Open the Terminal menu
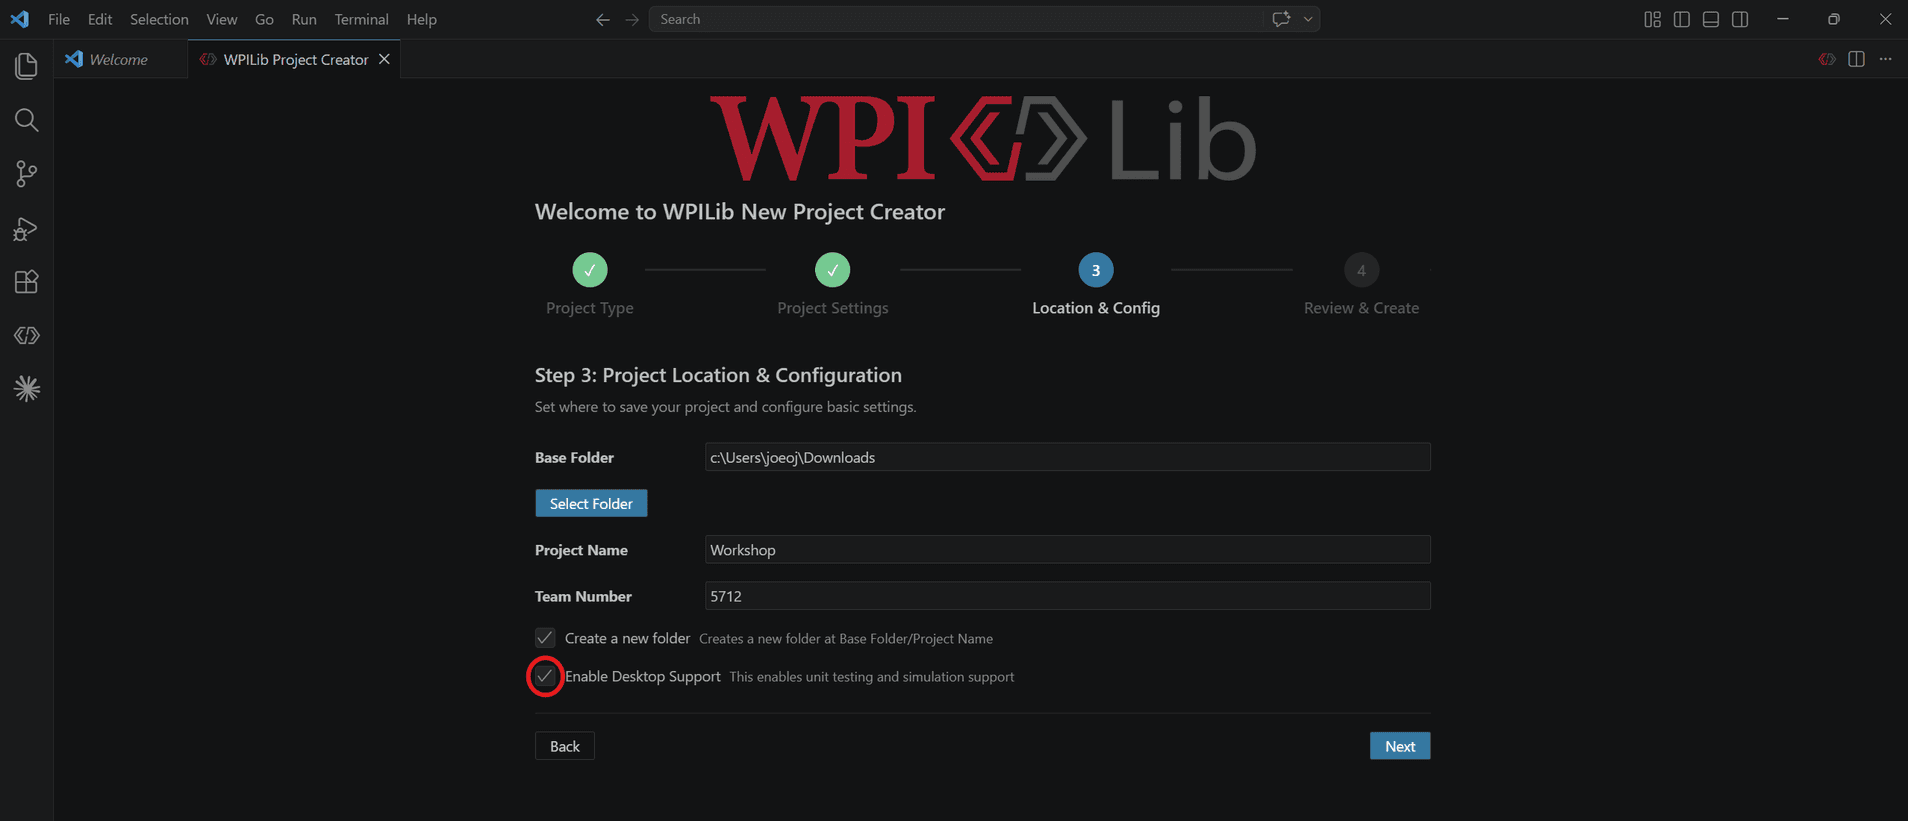This screenshot has height=821, width=1908. (x=361, y=19)
